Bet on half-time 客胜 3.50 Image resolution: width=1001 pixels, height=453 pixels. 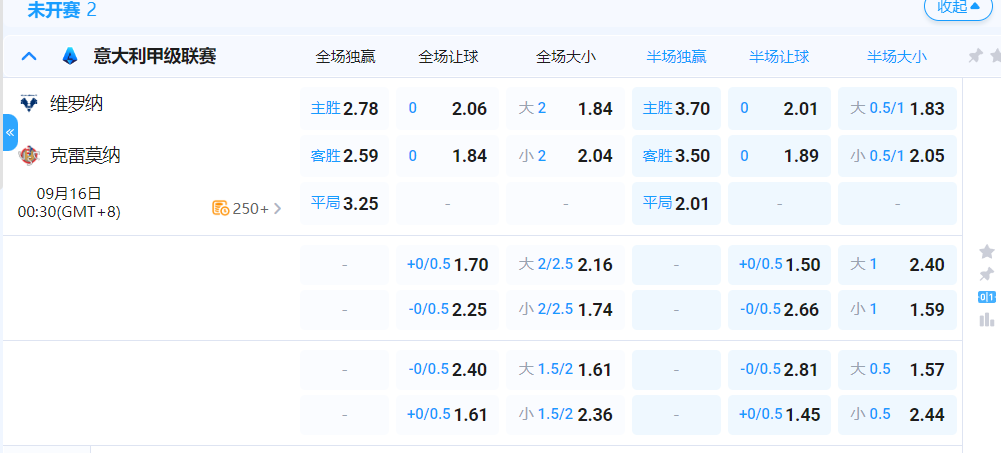(x=677, y=156)
